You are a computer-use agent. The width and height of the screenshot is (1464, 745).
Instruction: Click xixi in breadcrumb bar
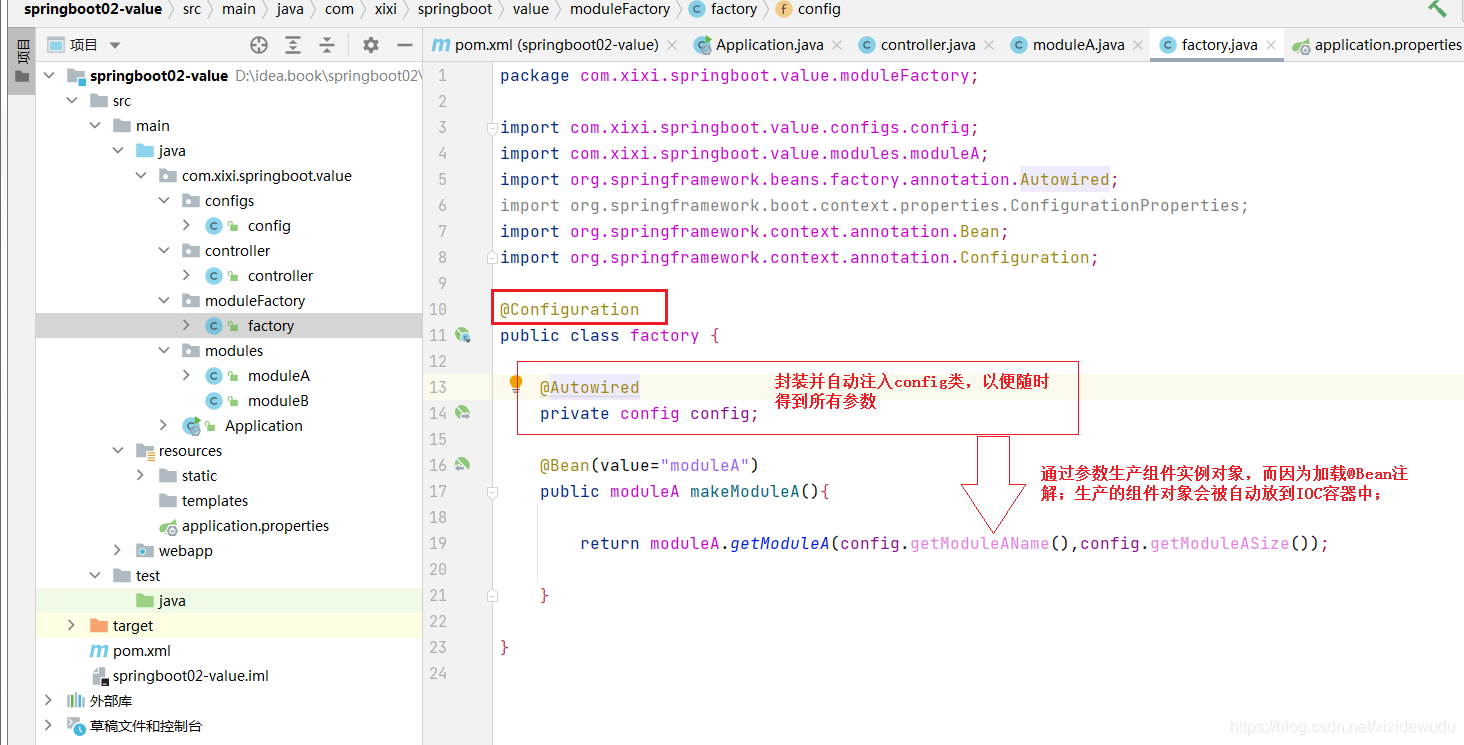coord(385,9)
